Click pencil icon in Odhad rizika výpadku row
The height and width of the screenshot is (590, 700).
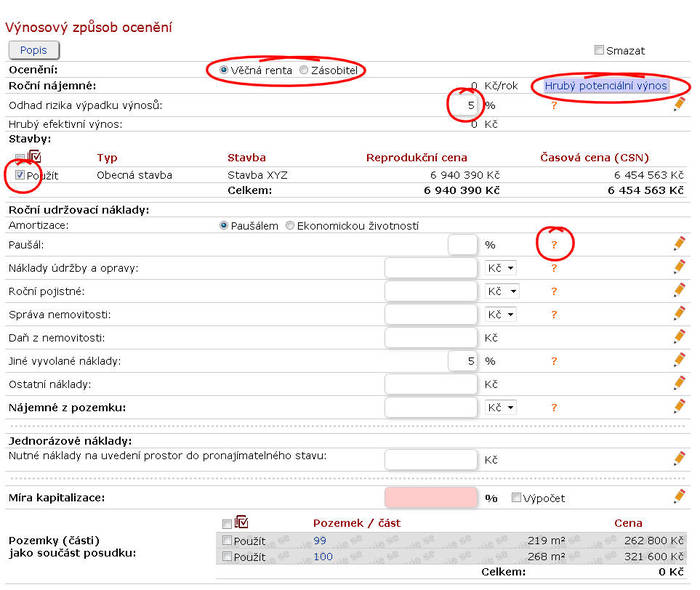click(679, 104)
